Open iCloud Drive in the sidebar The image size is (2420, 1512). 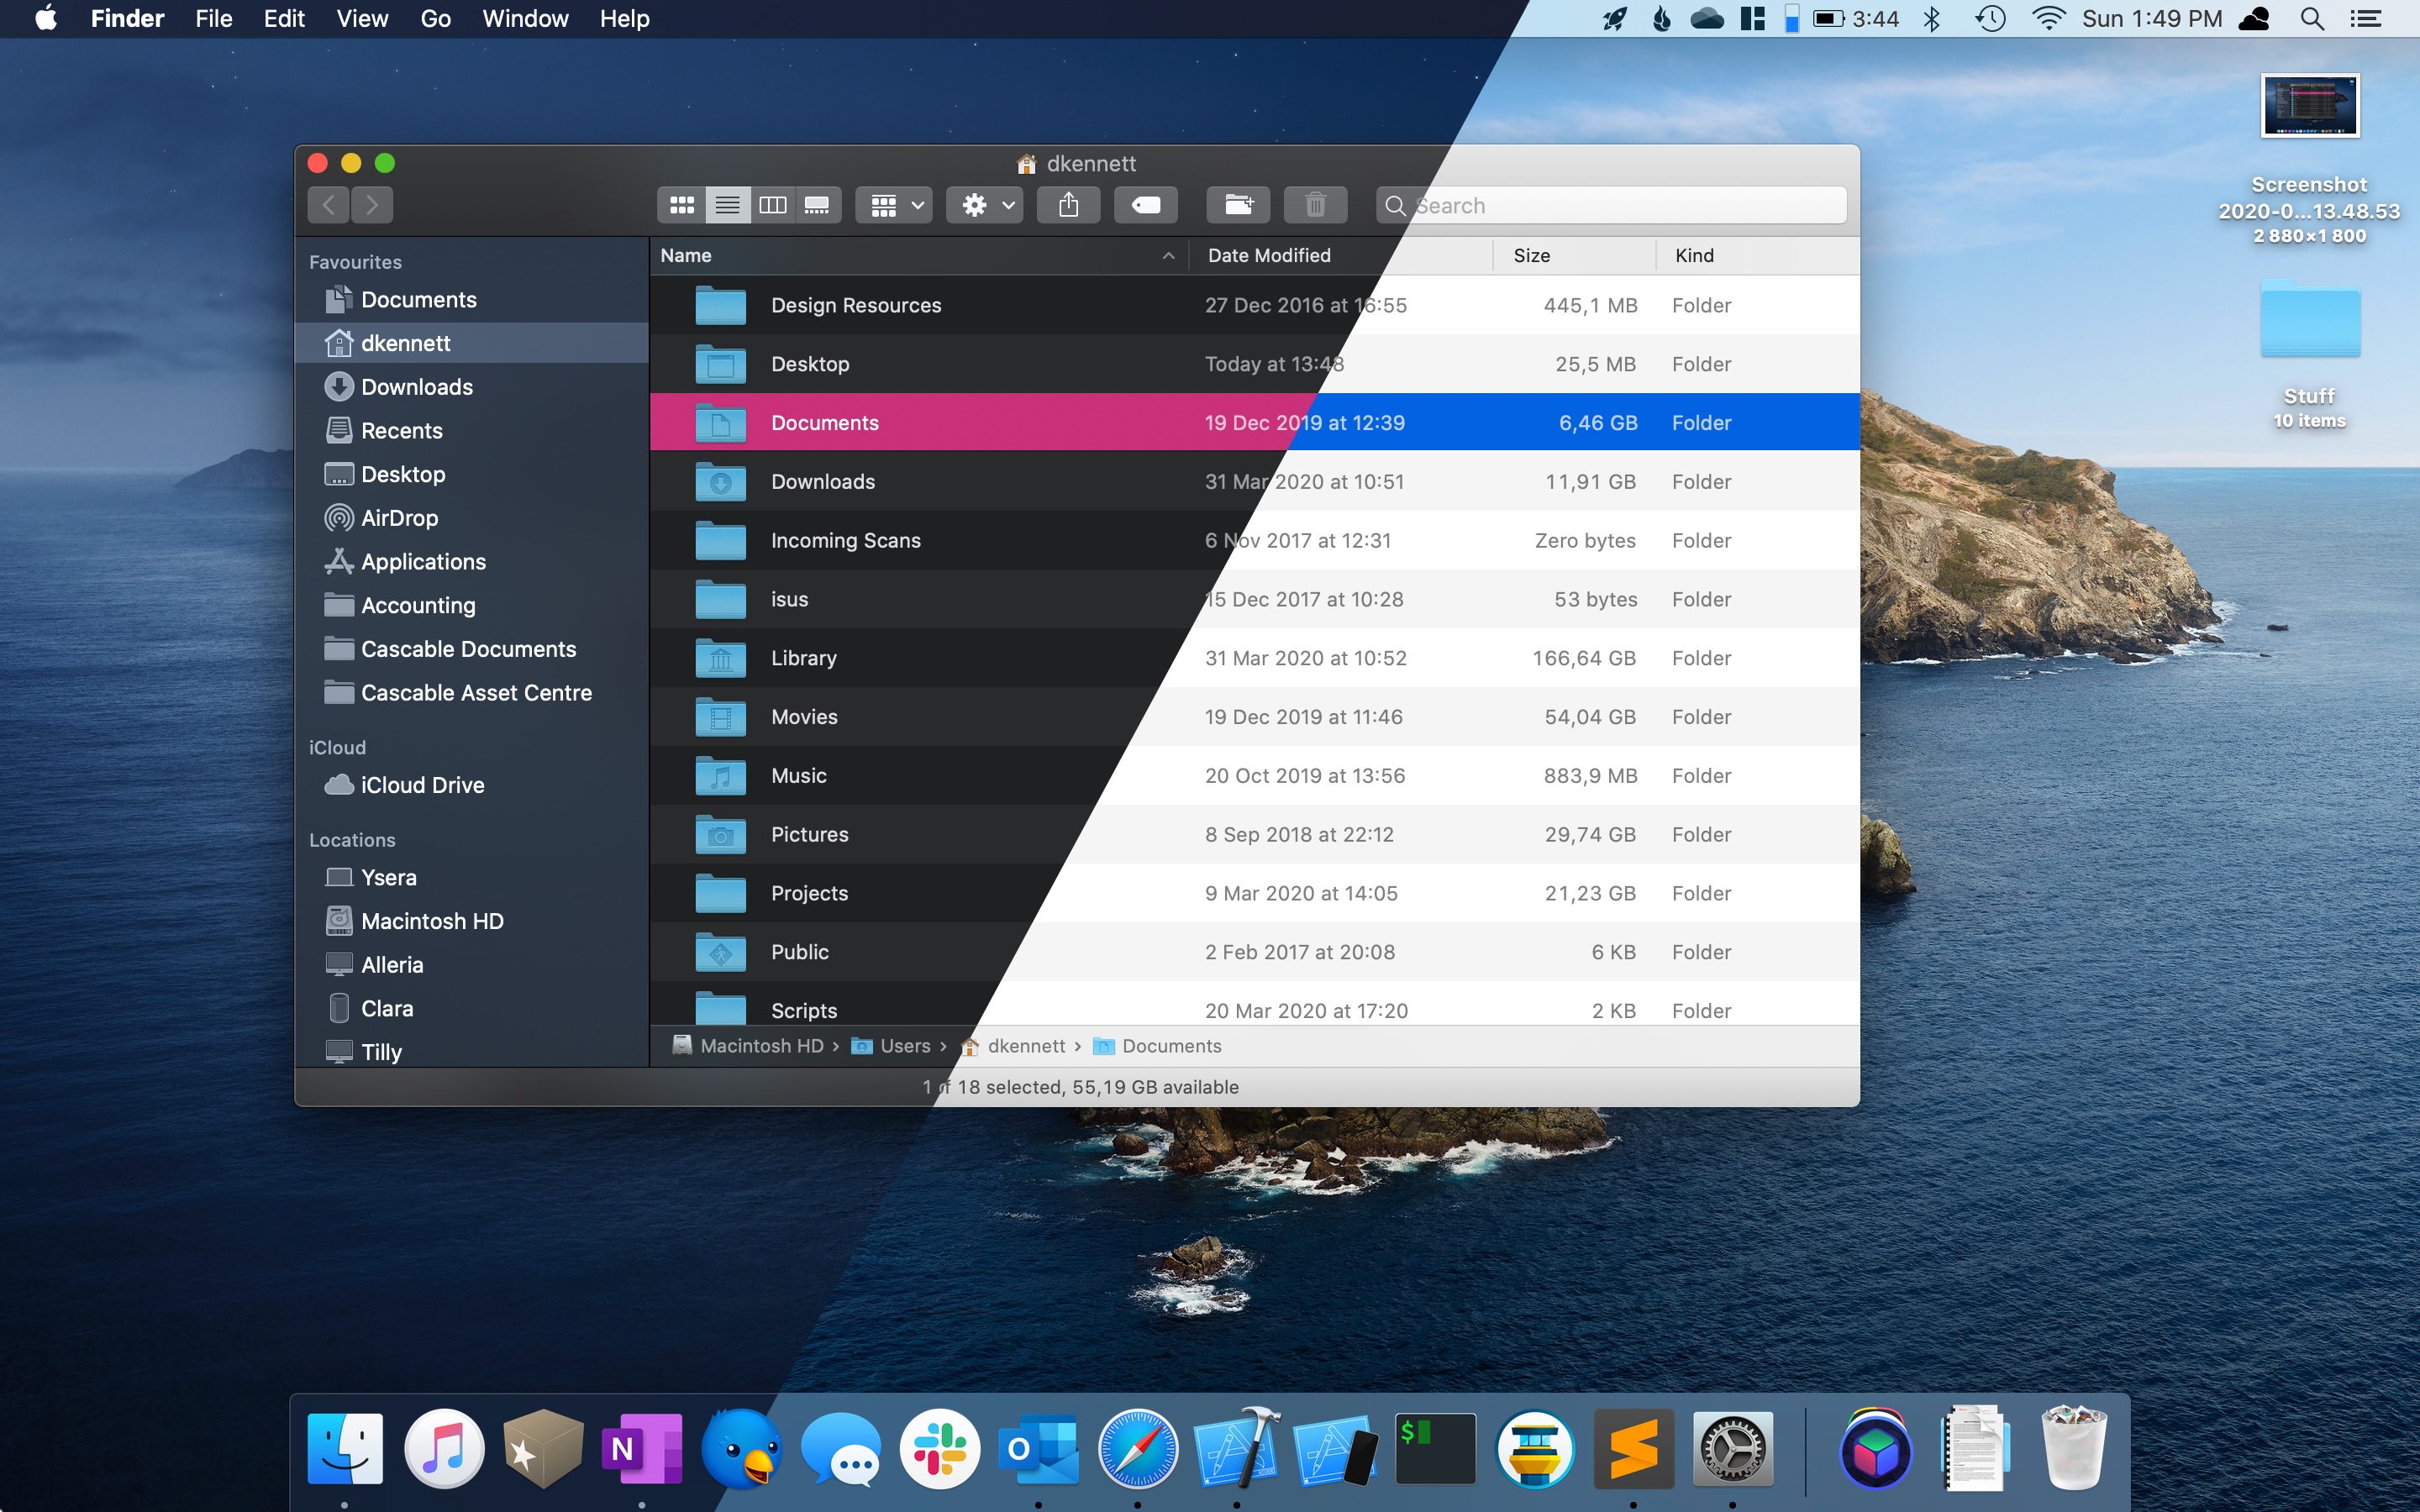(x=422, y=785)
